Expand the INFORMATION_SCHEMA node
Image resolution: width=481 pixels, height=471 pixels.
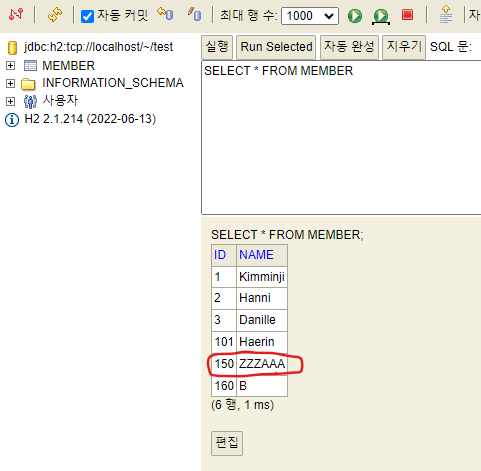point(10,83)
